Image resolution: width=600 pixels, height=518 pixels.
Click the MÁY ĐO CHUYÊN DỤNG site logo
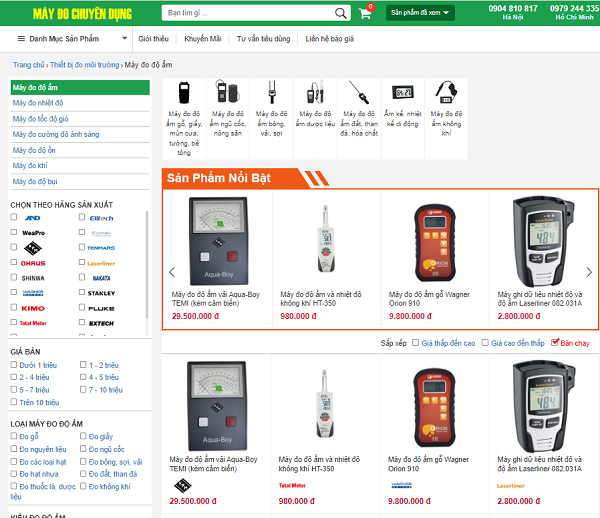point(82,14)
